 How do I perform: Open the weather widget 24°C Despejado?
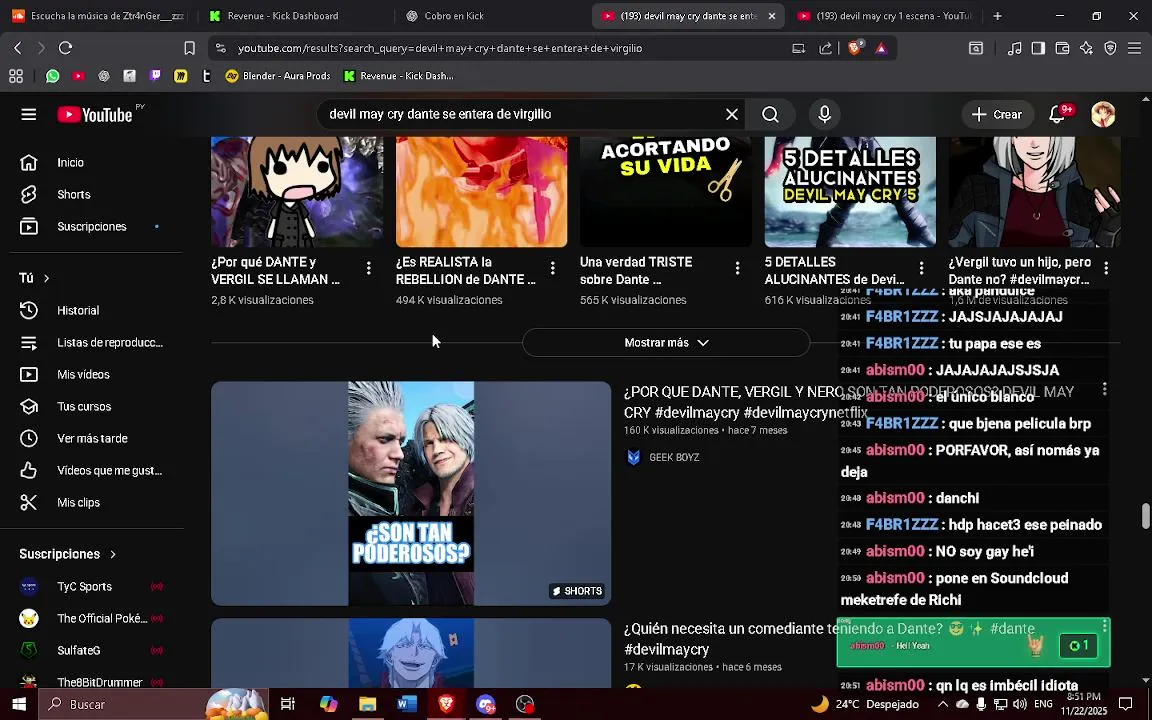pos(865,704)
